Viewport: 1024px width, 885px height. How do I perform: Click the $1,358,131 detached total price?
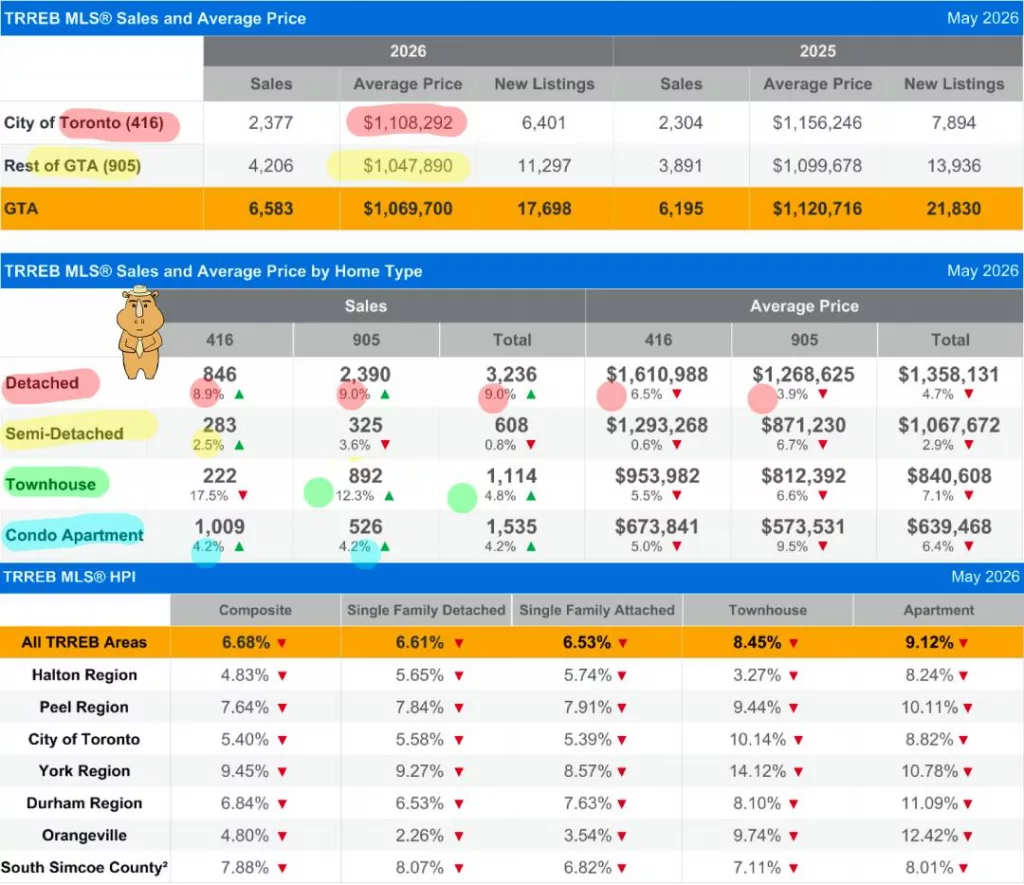click(949, 374)
